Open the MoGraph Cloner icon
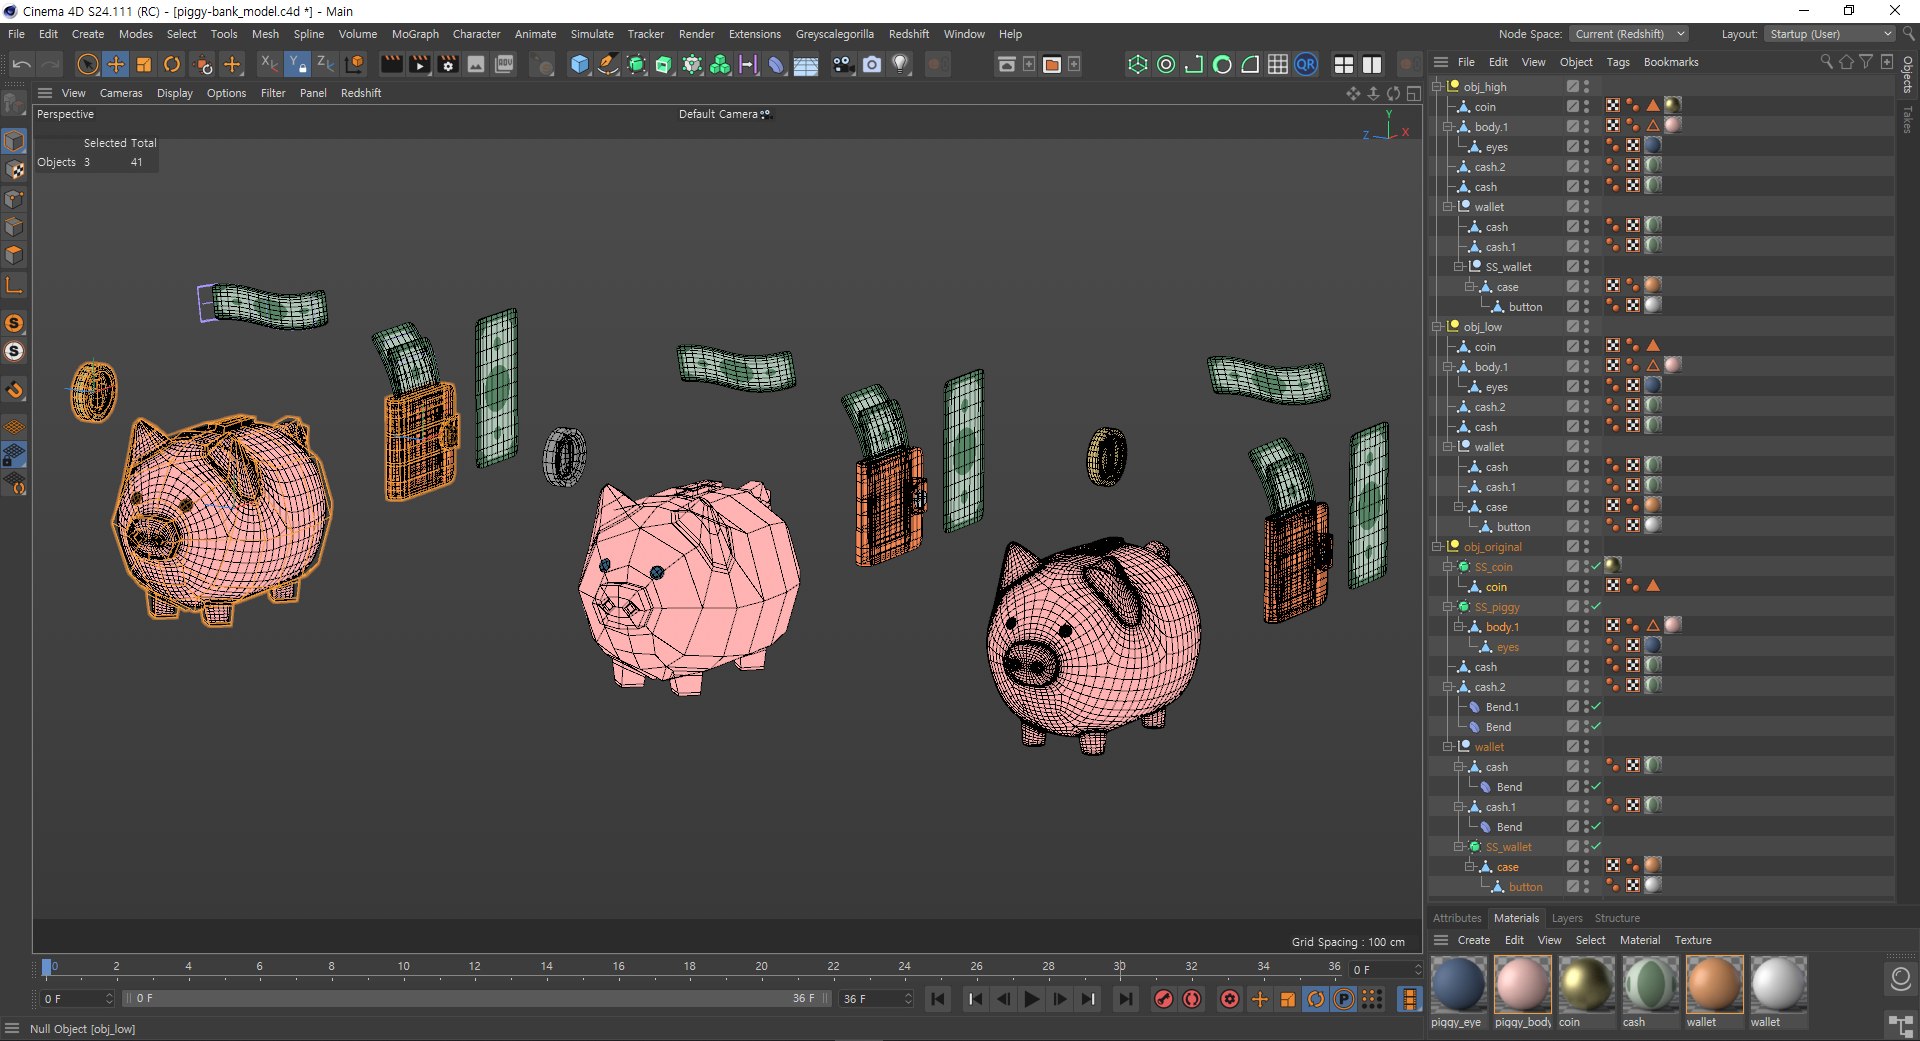 (x=720, y=65)
